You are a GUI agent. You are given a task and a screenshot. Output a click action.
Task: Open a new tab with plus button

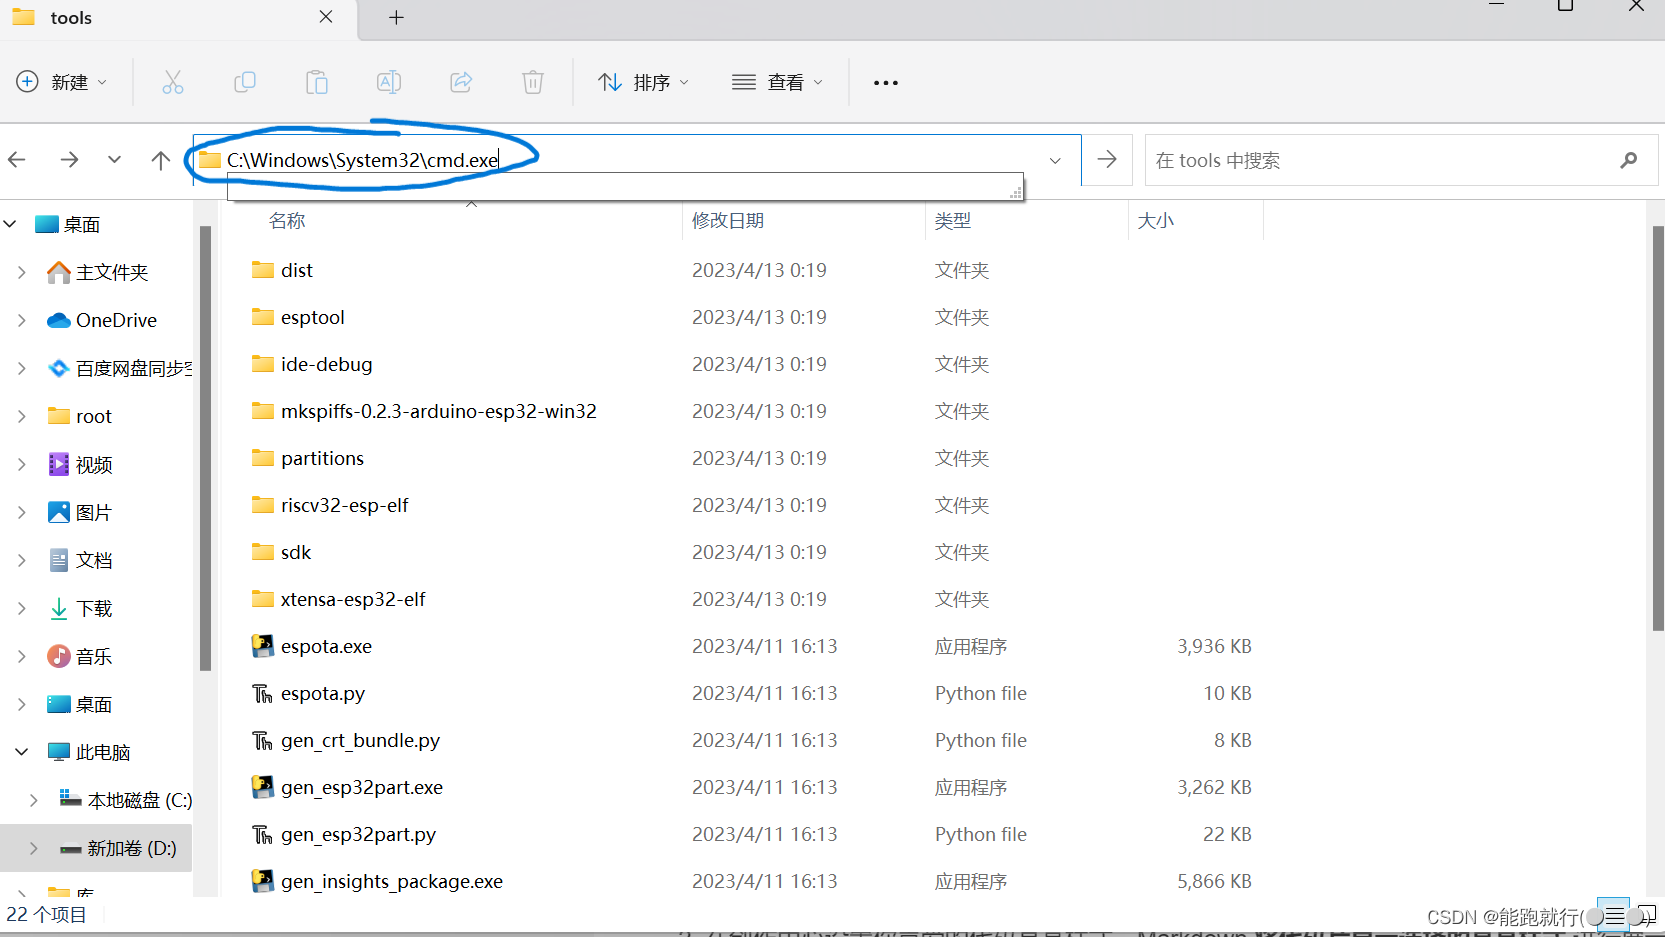396,17
